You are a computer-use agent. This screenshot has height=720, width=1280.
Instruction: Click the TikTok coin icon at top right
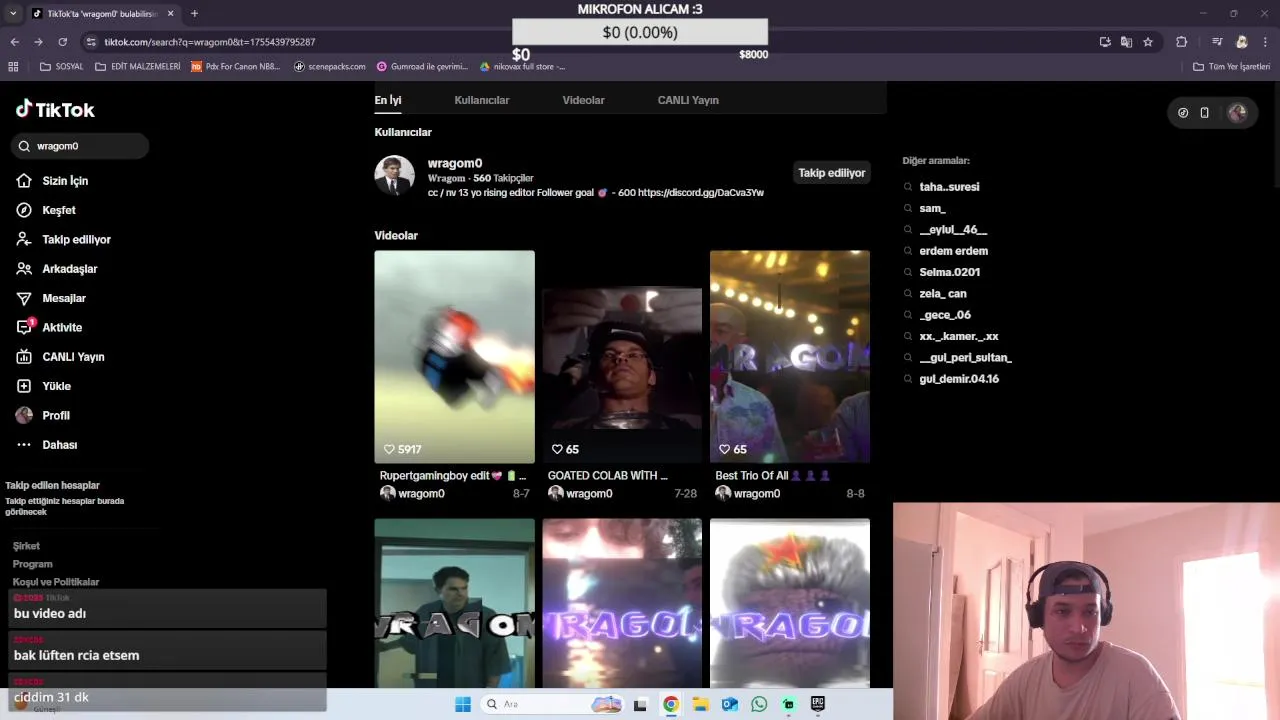[x=1183, y=113]
